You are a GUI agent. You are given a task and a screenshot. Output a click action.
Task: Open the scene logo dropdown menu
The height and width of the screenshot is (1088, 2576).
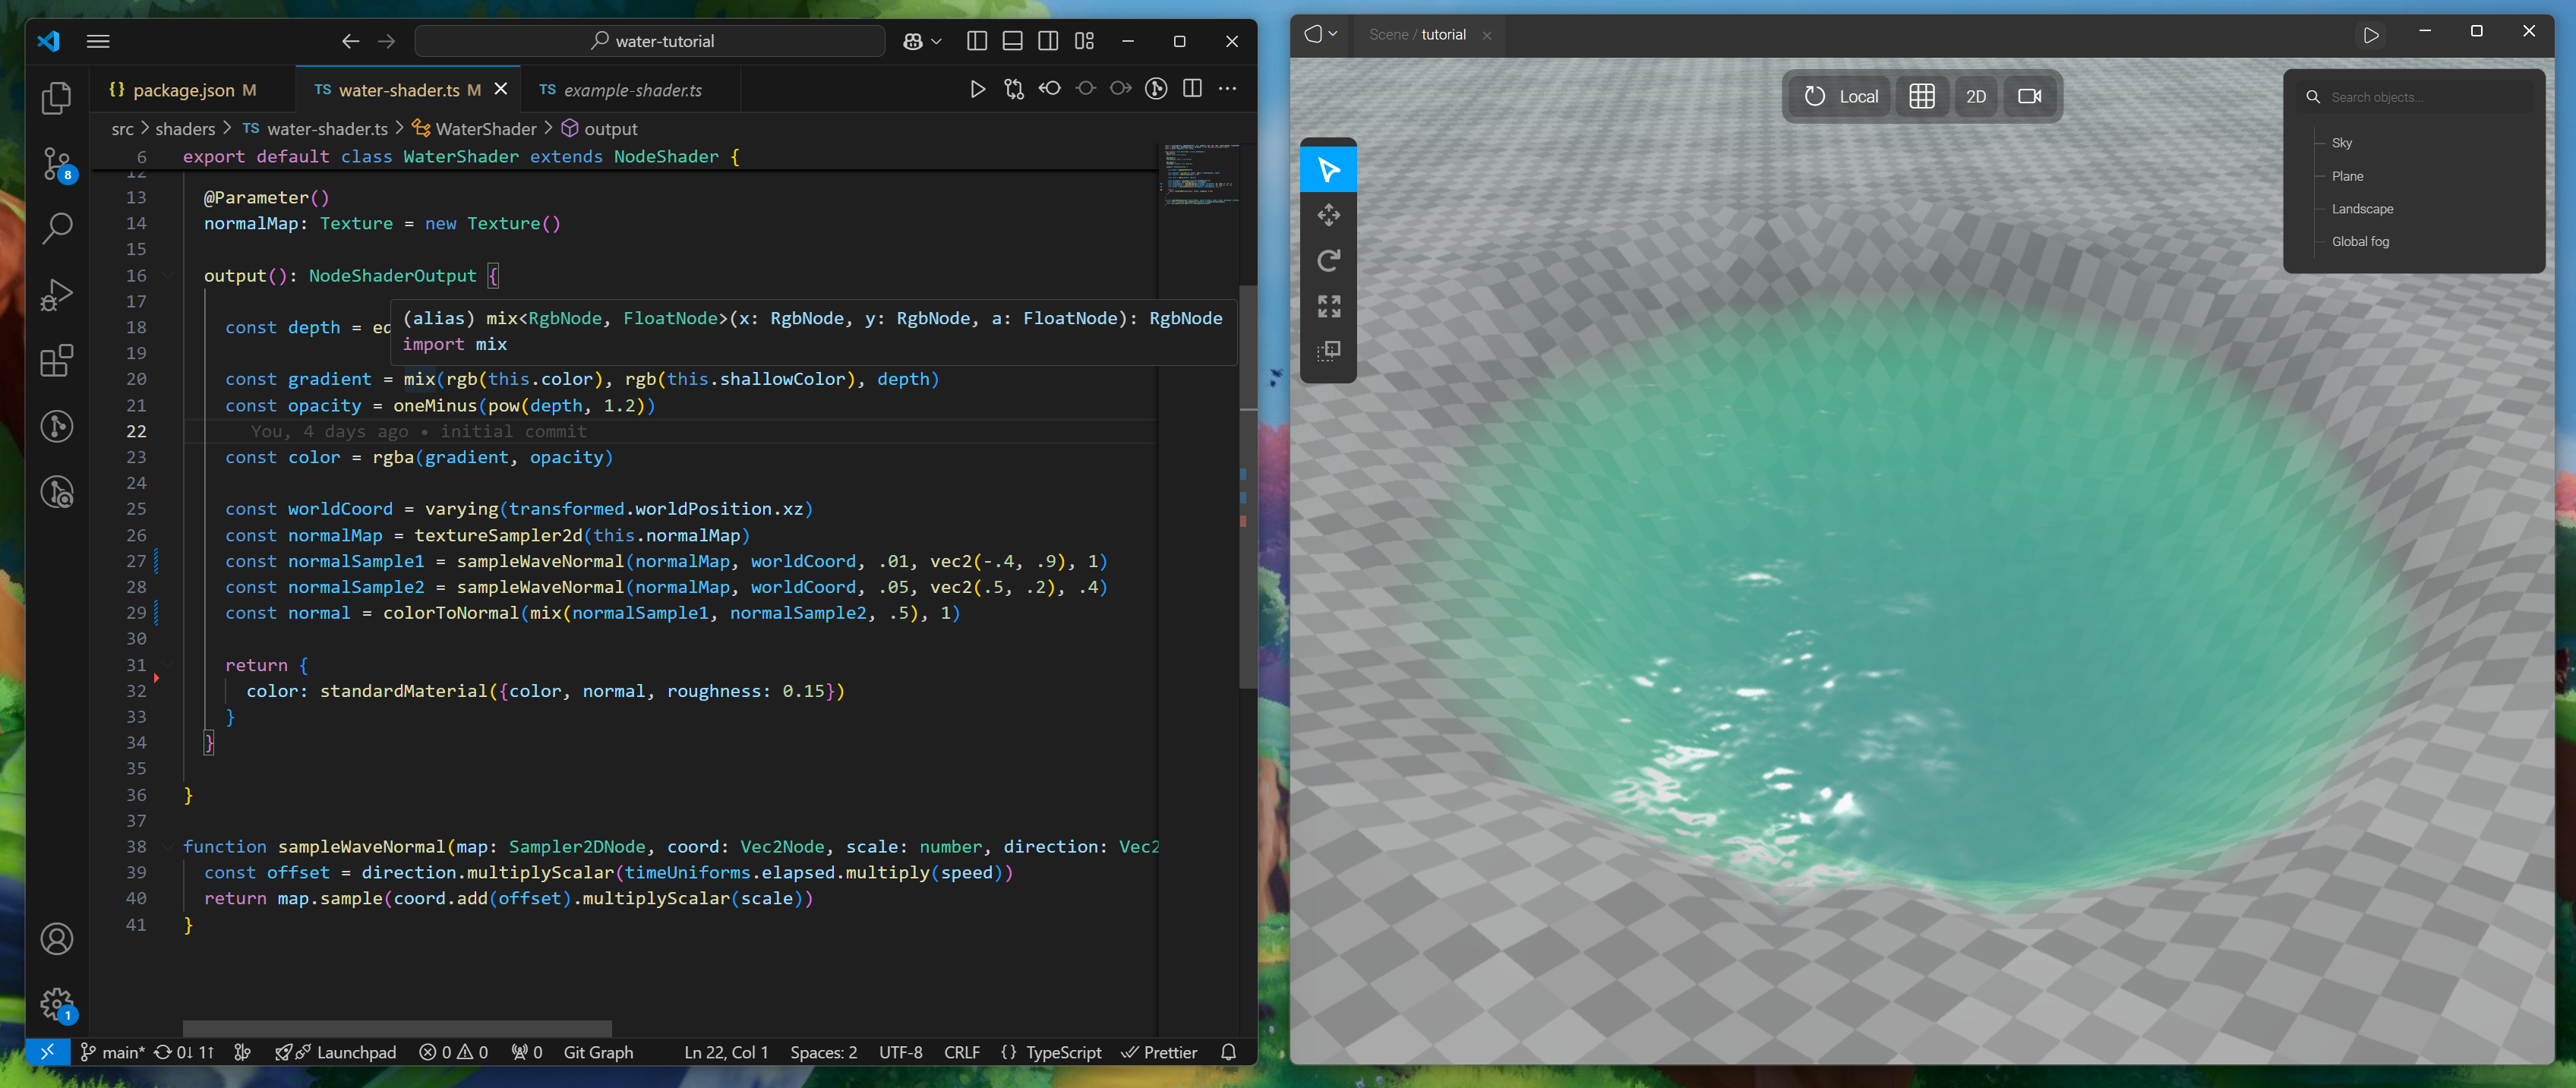[1320, 34]
